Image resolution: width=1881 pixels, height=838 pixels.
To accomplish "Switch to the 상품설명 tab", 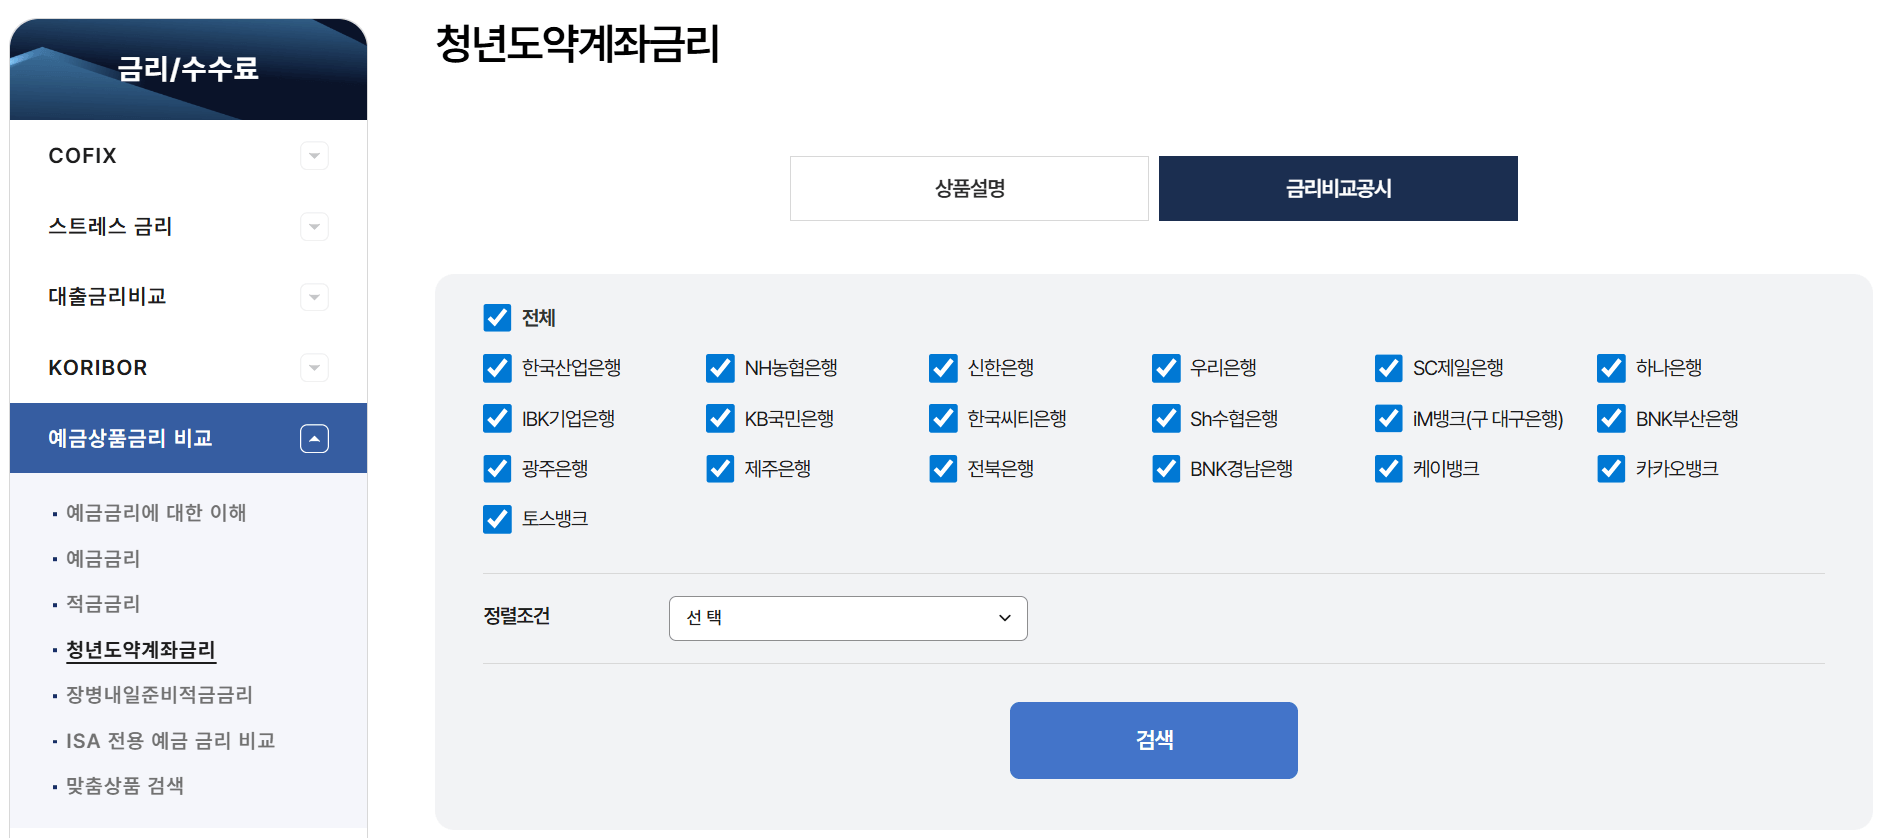I will [969, 188].
